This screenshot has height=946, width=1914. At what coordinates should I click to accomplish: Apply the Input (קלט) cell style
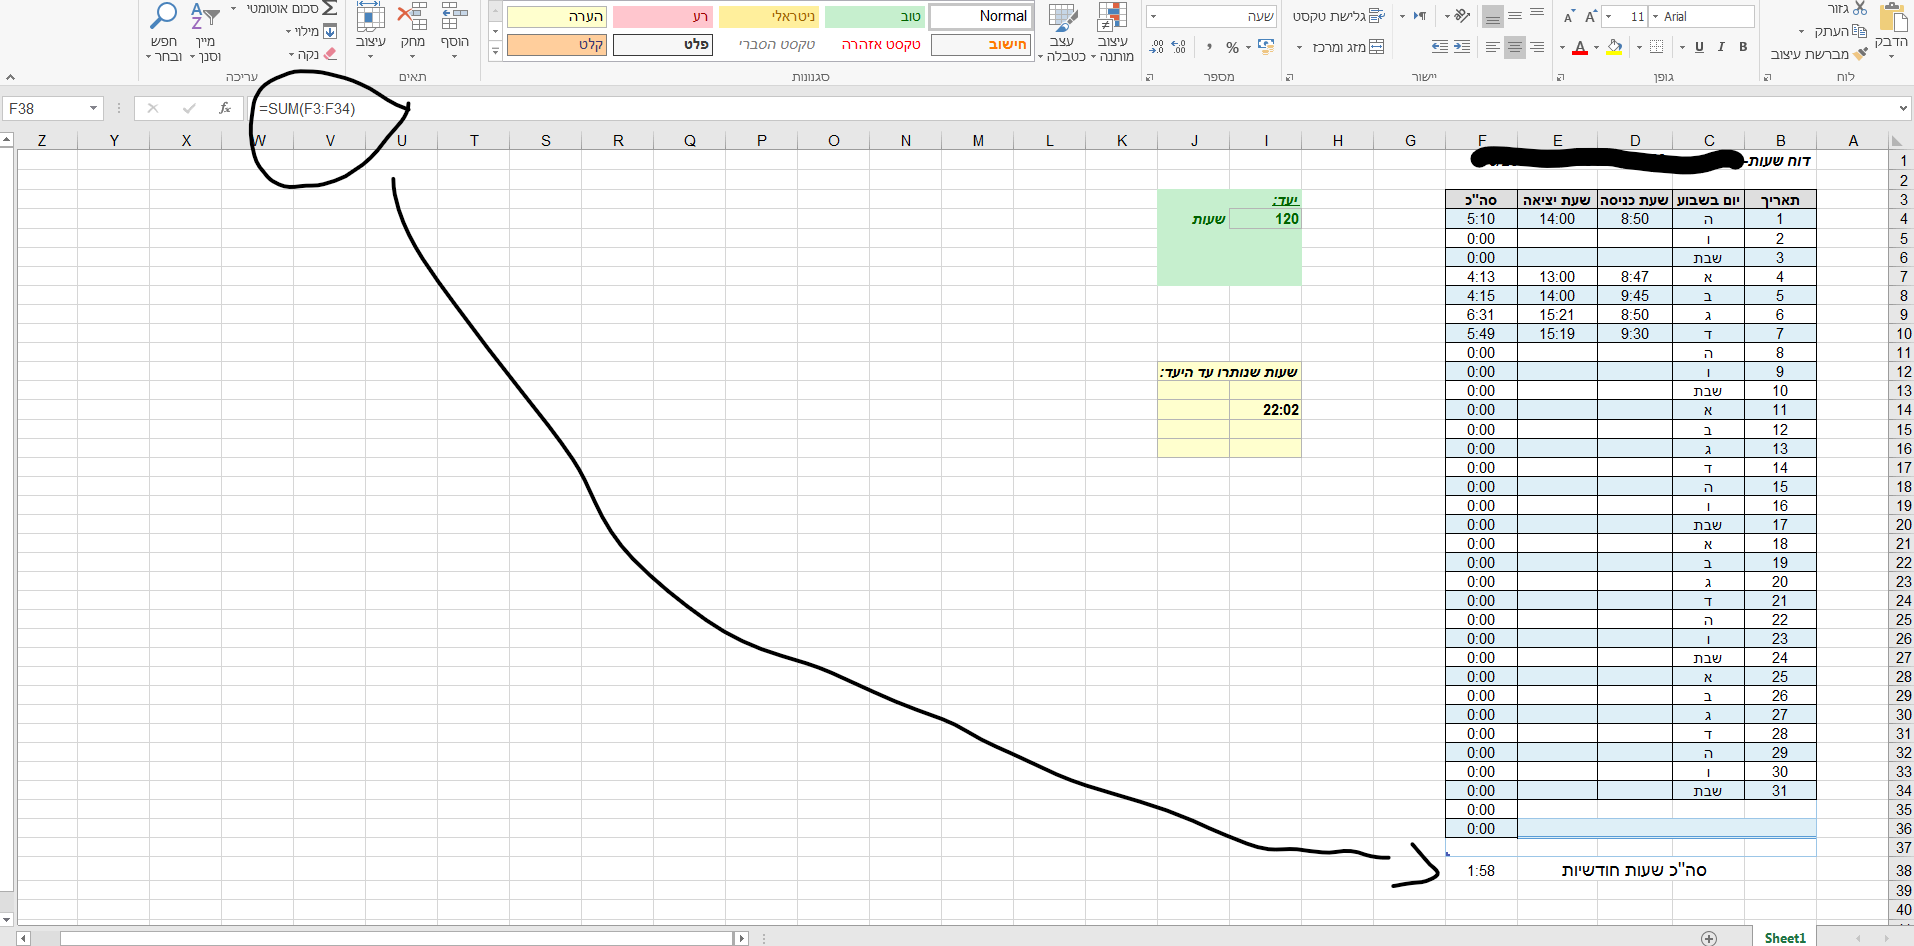click(x=556, y=45)
